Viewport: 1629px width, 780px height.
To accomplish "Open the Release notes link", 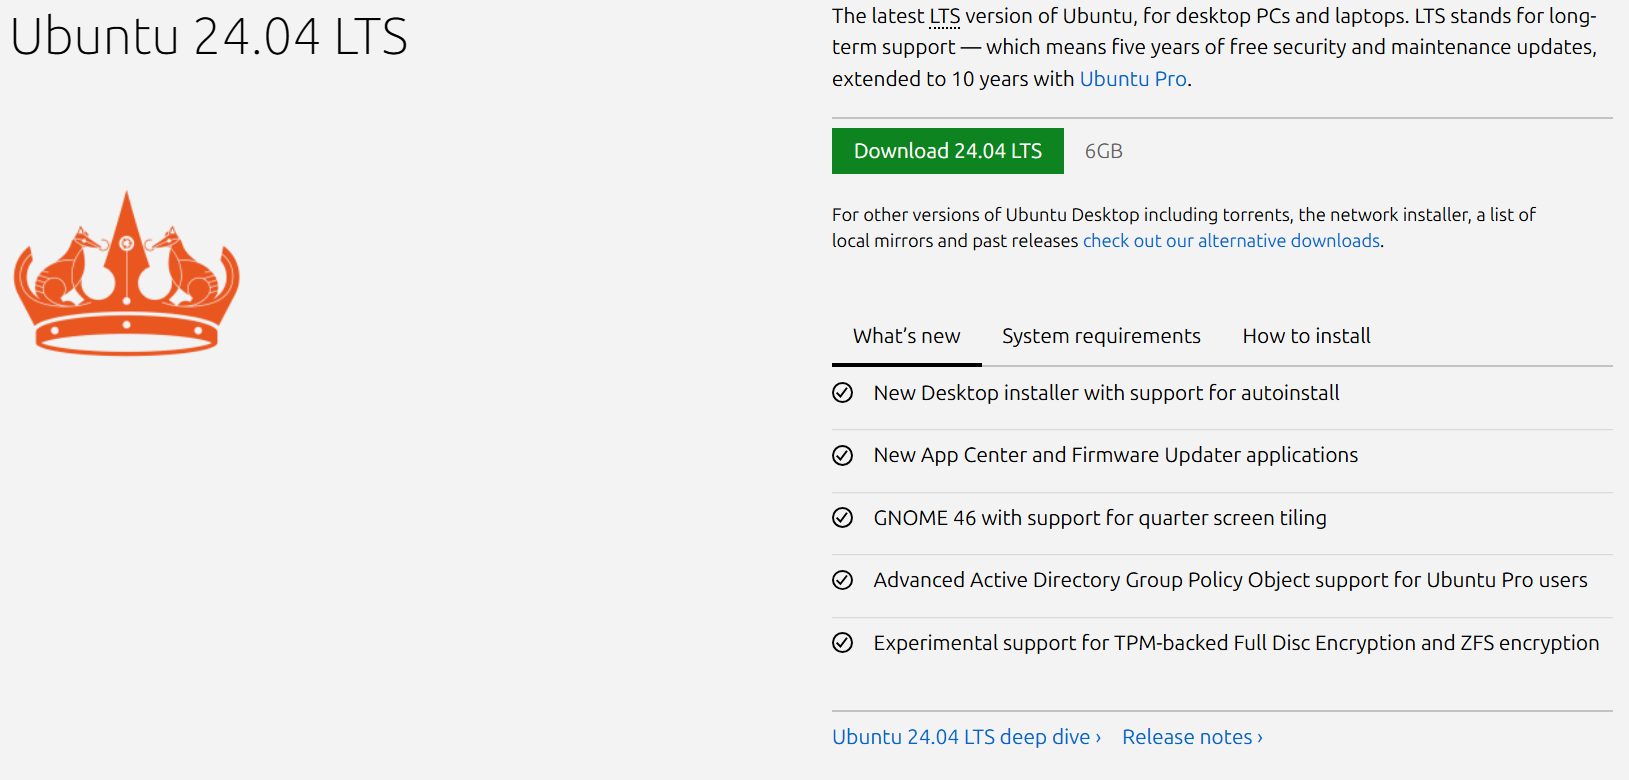I will (1192, 737).
